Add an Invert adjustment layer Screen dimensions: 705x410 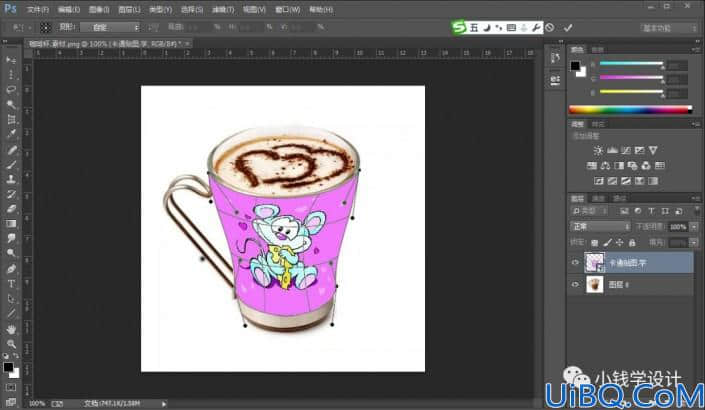(x=598, y=181)
